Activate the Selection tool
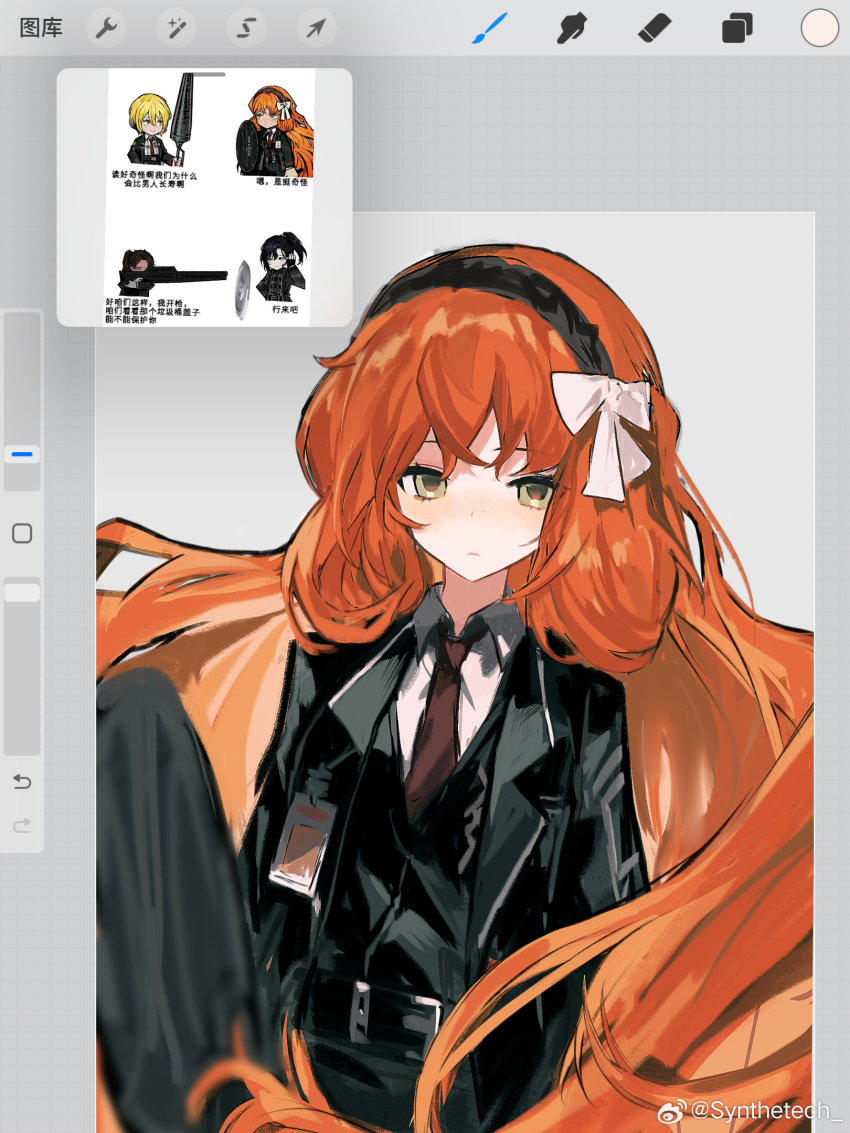850x1133 pixels. click(245, 28)
